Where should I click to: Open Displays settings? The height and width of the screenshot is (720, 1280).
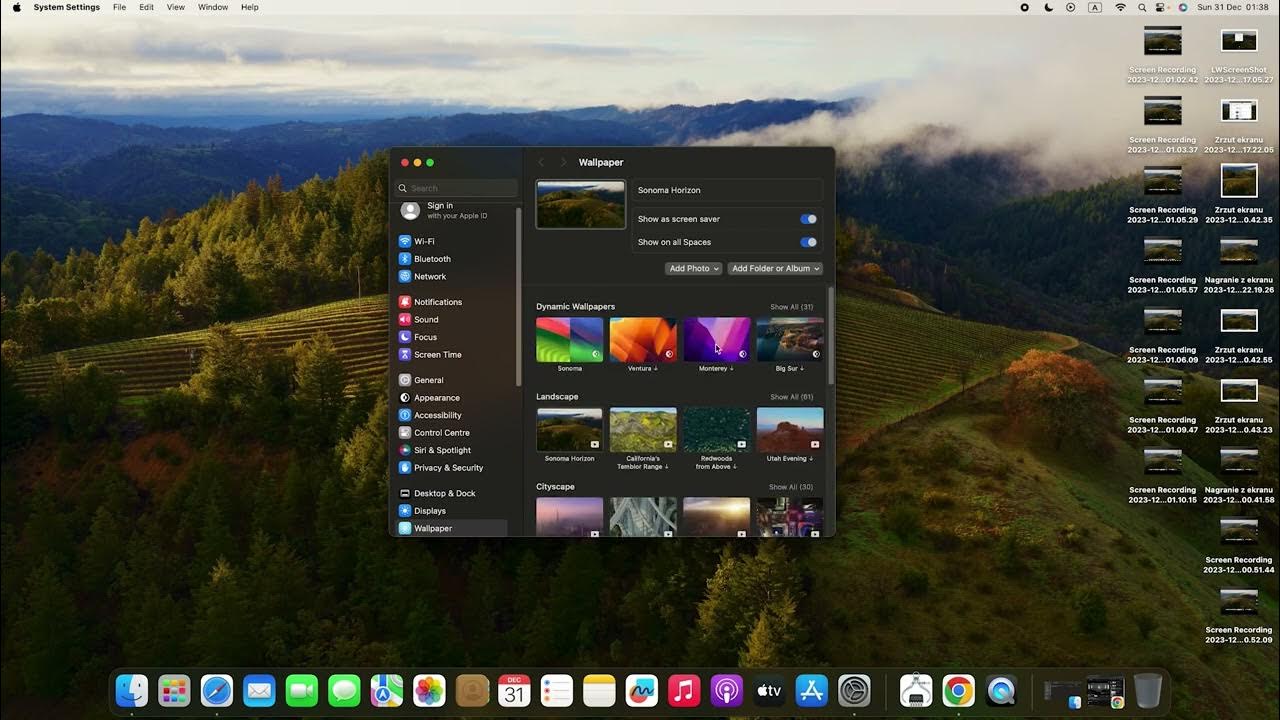(x=428, y=510)
